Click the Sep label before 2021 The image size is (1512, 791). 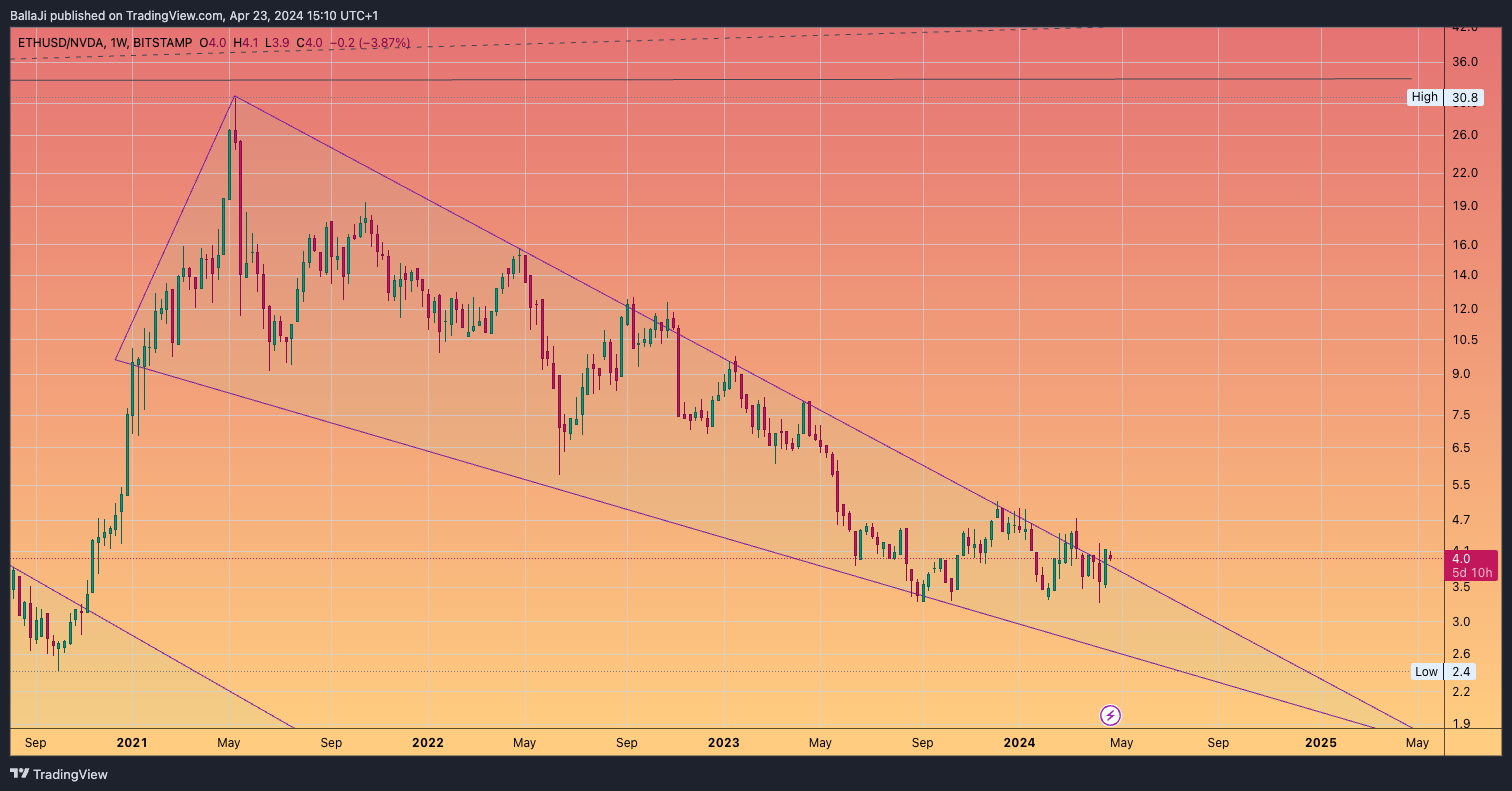35,743
